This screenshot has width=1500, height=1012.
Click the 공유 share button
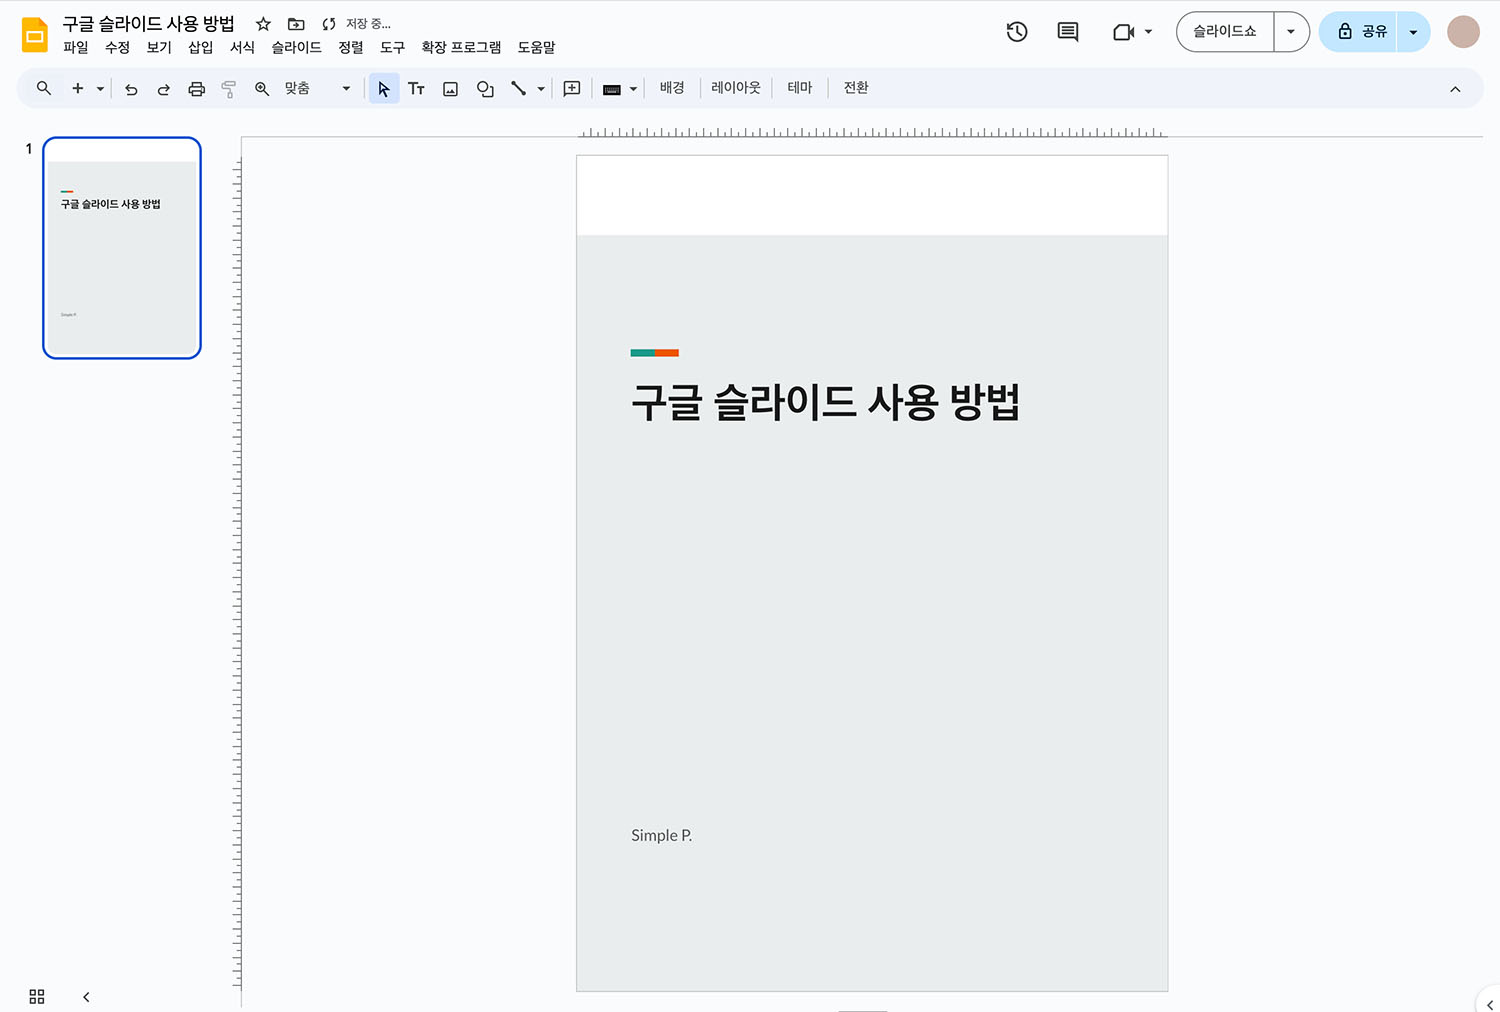point(1358,32)
